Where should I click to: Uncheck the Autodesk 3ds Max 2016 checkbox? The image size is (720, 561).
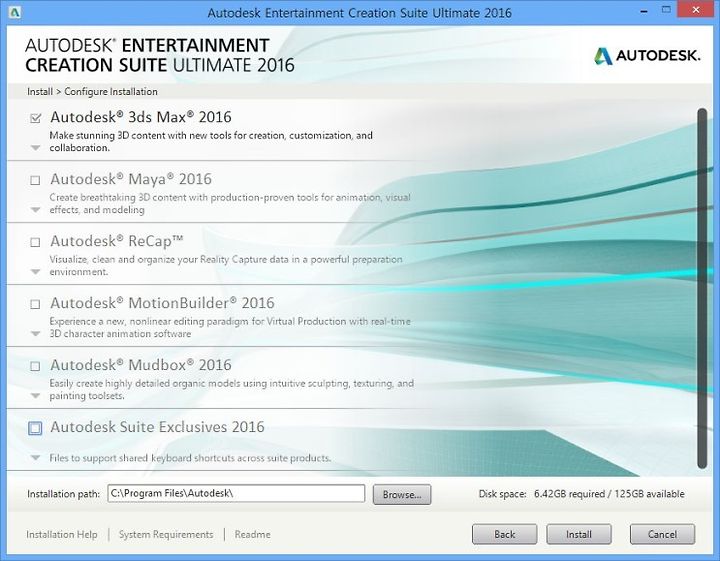35,118
